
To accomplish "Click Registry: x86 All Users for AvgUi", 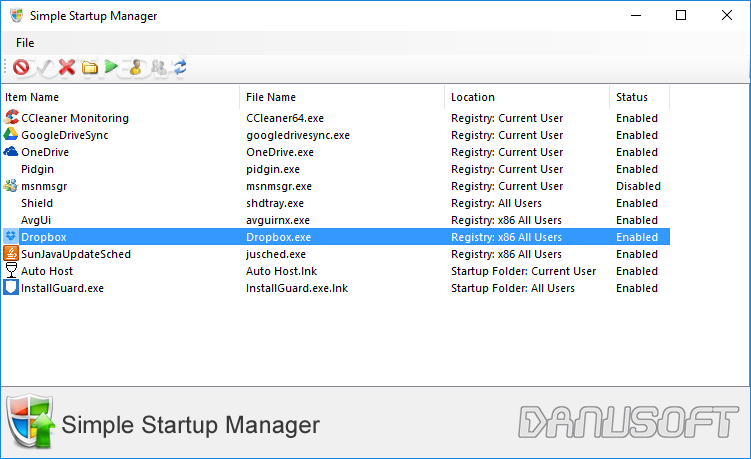I will pyautogui.click(x=506, y=220).
